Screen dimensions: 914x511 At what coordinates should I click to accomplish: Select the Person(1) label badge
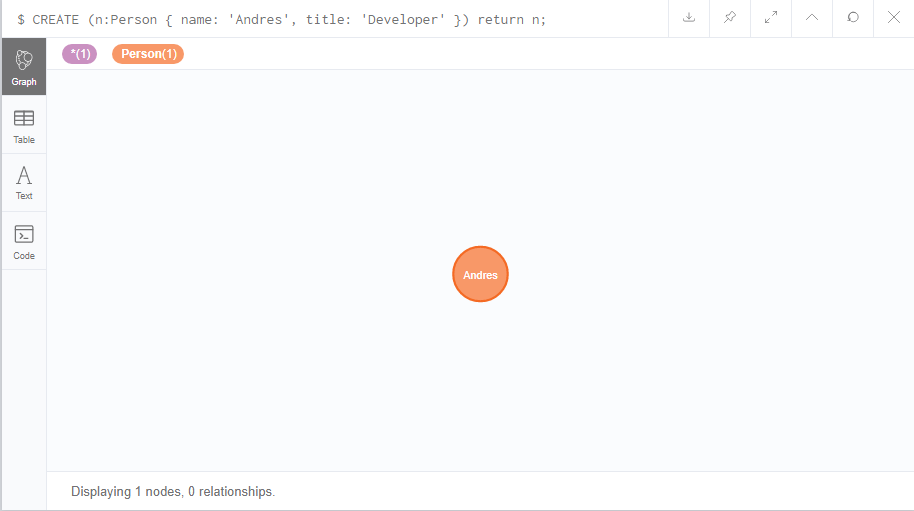coord(148,54)
